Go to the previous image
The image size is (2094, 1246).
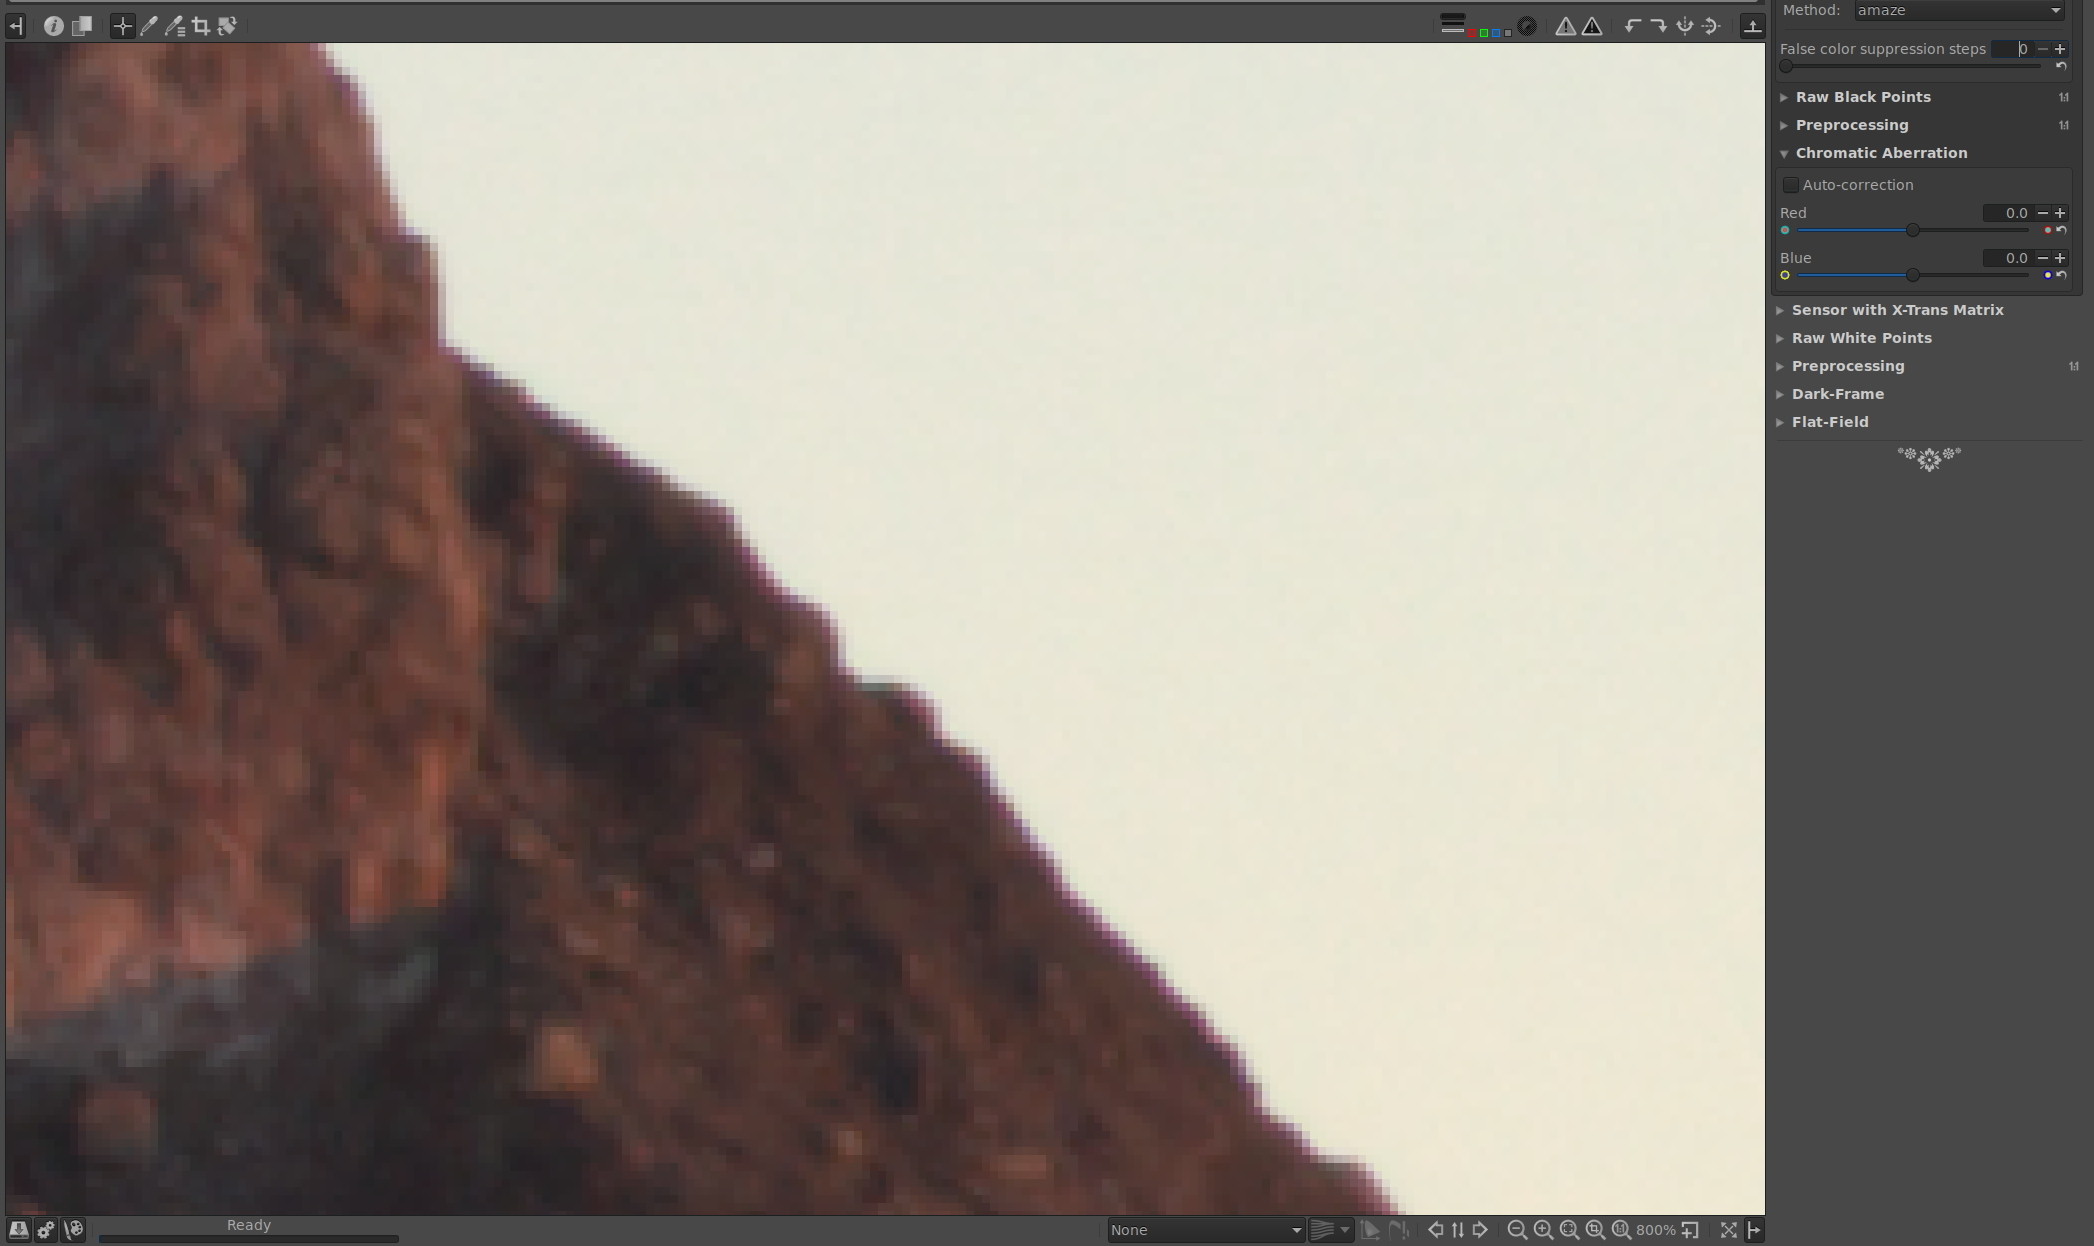pos(1435,1230)
